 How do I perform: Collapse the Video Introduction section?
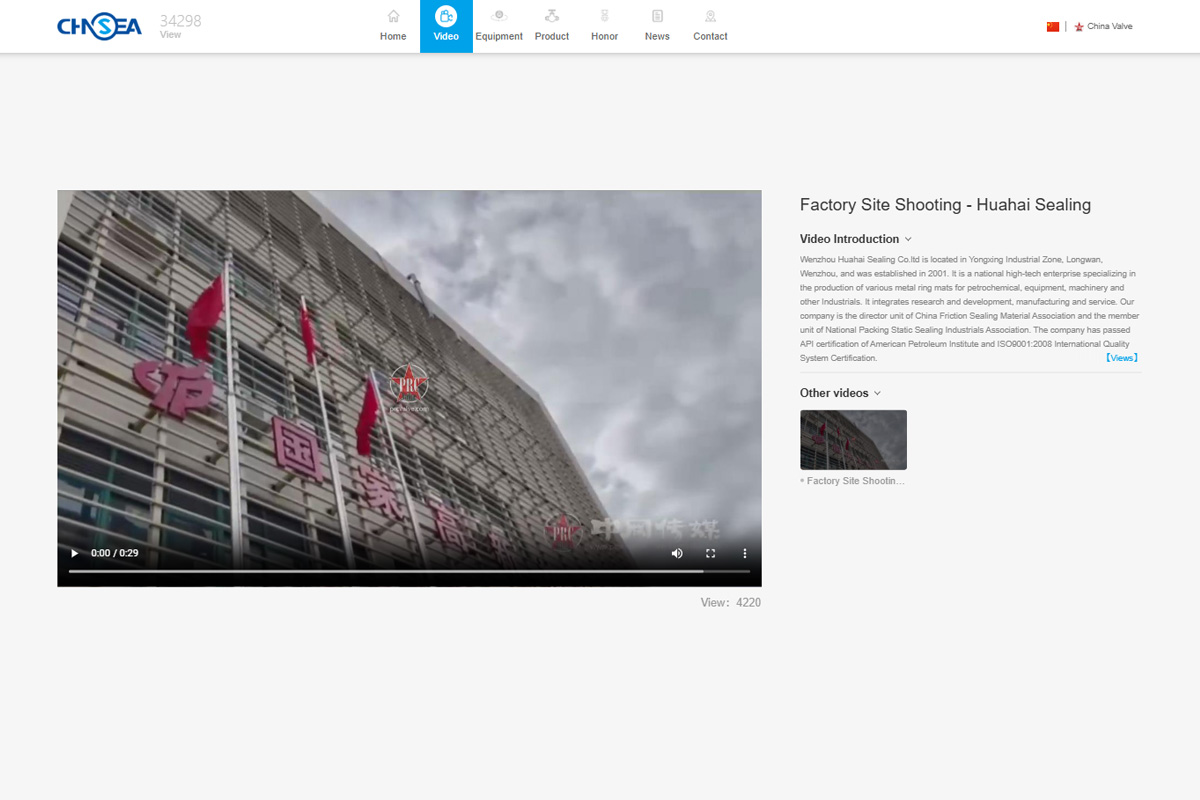coord(908,239)
